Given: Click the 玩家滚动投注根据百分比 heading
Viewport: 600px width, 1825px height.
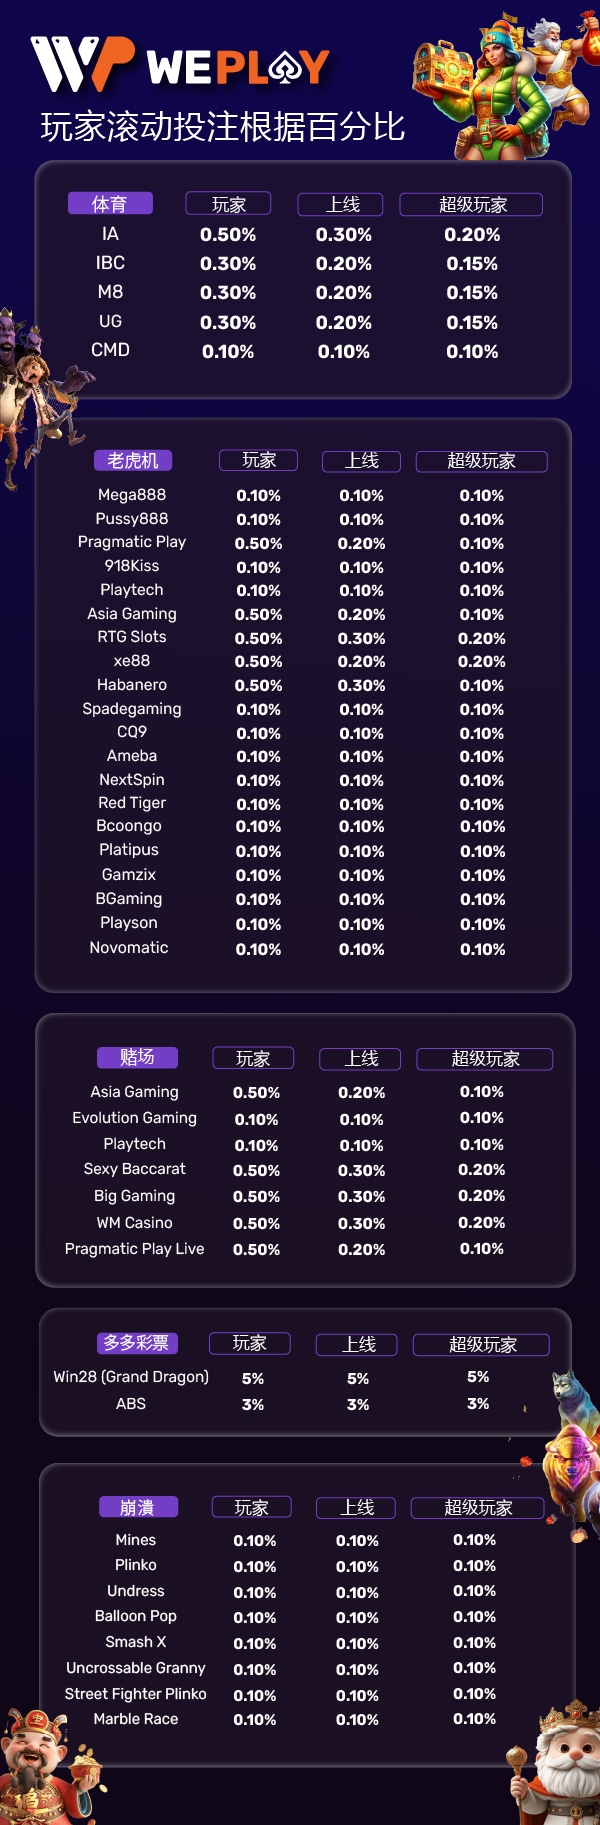Looking at the screenshot, I should click(x=223, y=127).
